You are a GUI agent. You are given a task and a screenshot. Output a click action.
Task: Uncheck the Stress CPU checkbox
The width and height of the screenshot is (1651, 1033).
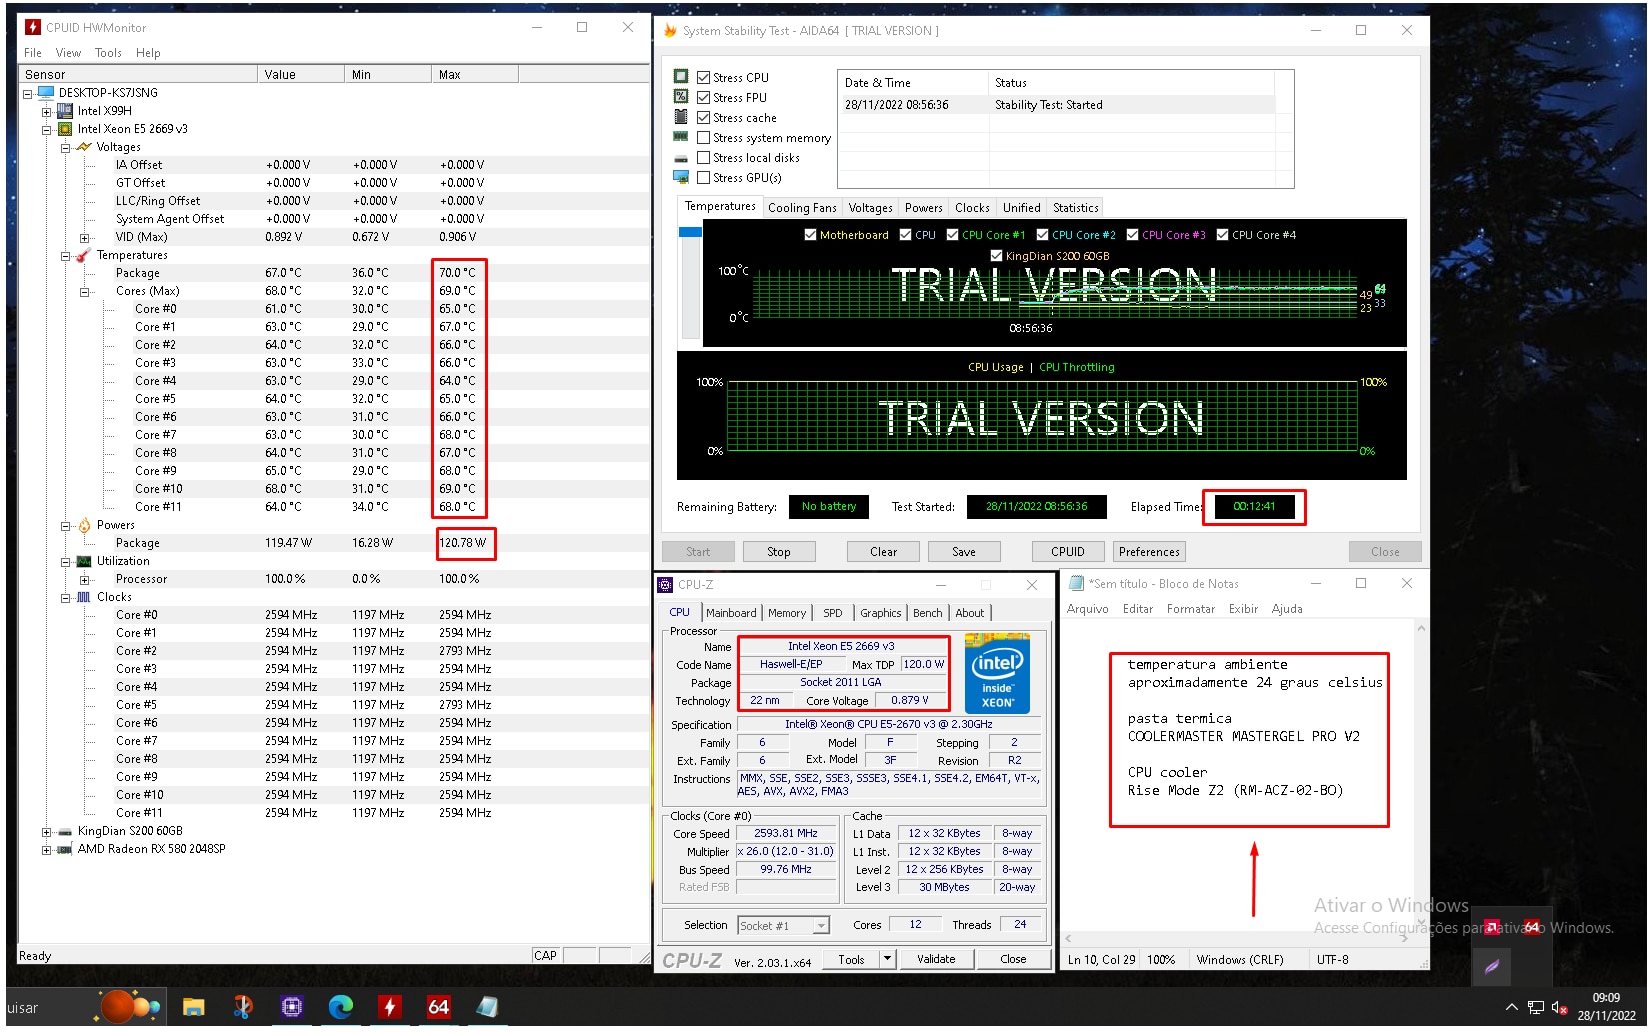(703, 77)
